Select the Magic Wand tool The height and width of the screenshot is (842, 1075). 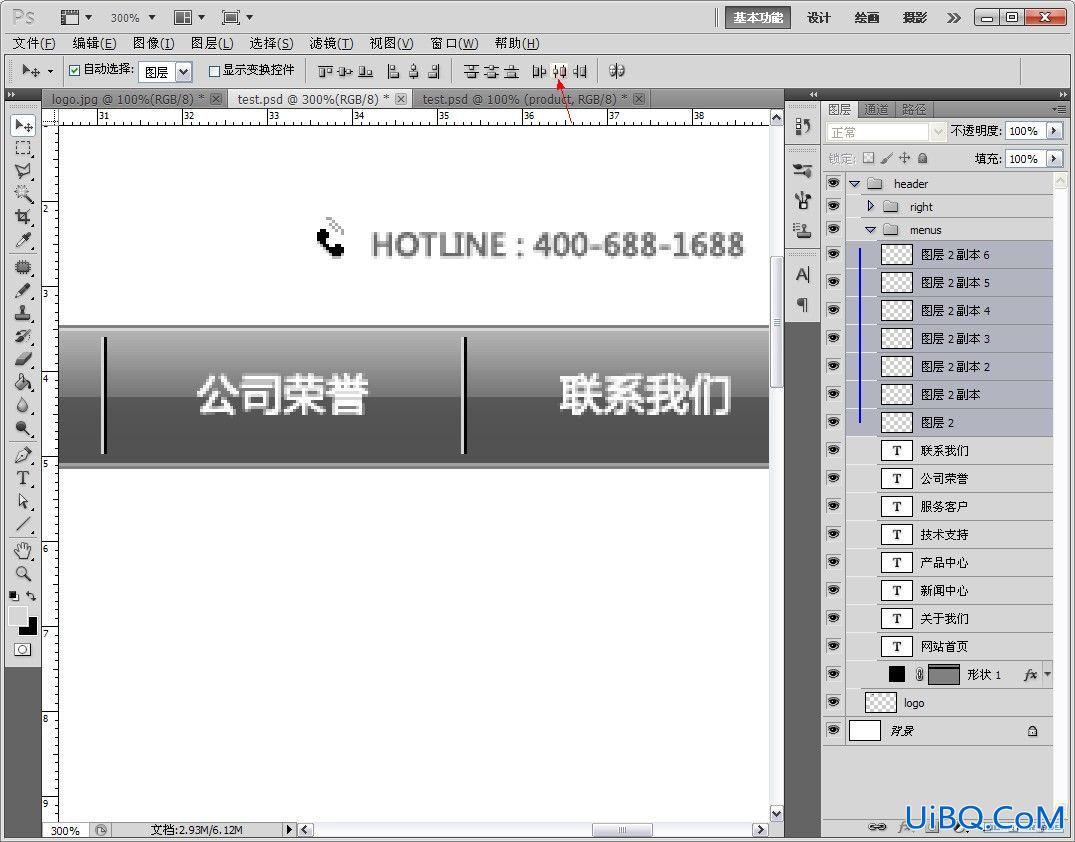click(x=23, y=194)
